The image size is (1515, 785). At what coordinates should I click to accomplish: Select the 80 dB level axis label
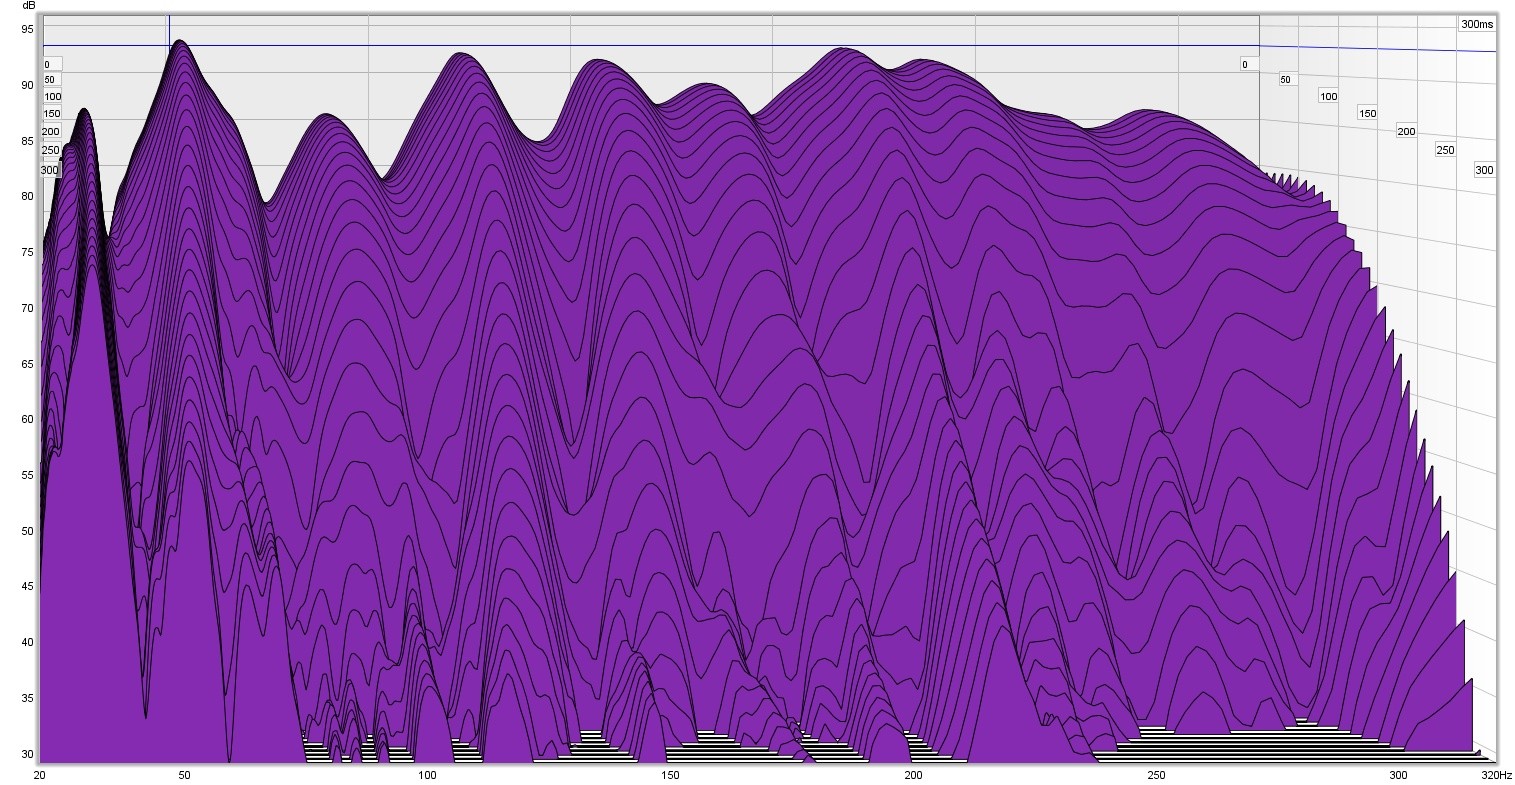click(x=27, y=196)
